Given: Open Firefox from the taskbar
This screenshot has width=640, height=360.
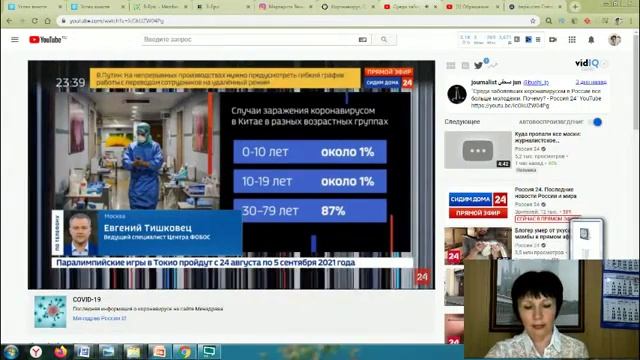Looking at the screenshot, I should coord(60,352).
